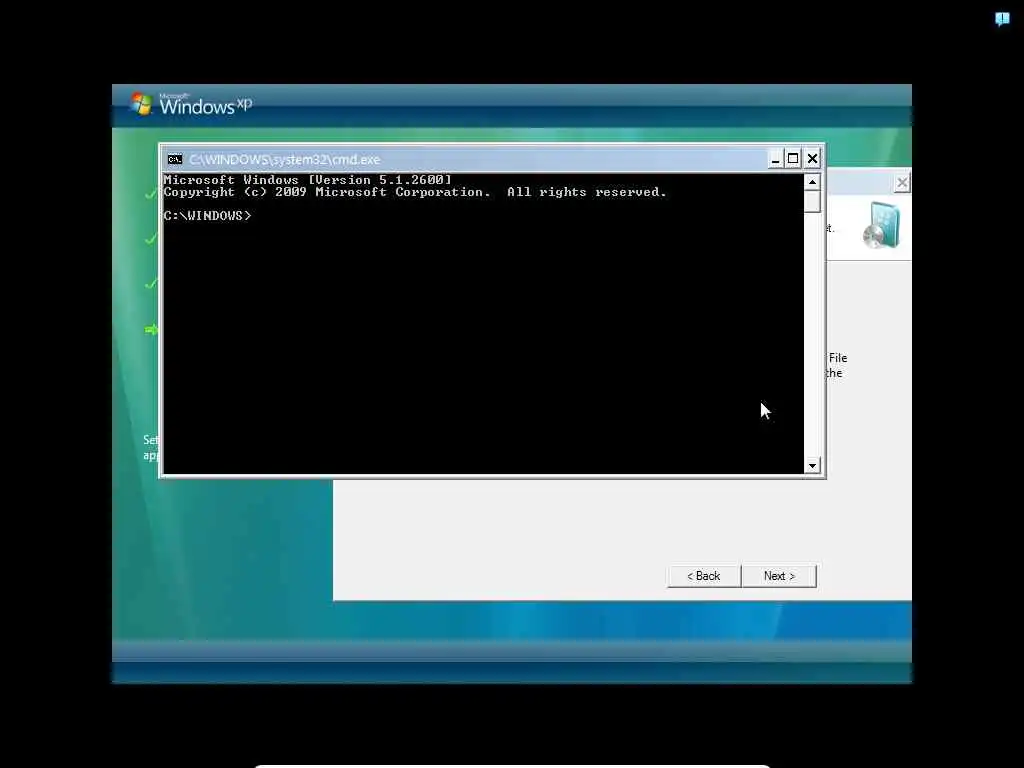Screen dimensions: 1024x768
Task: Click the C:\WINDOWS> command prompt line
Action: click(207, 216)
